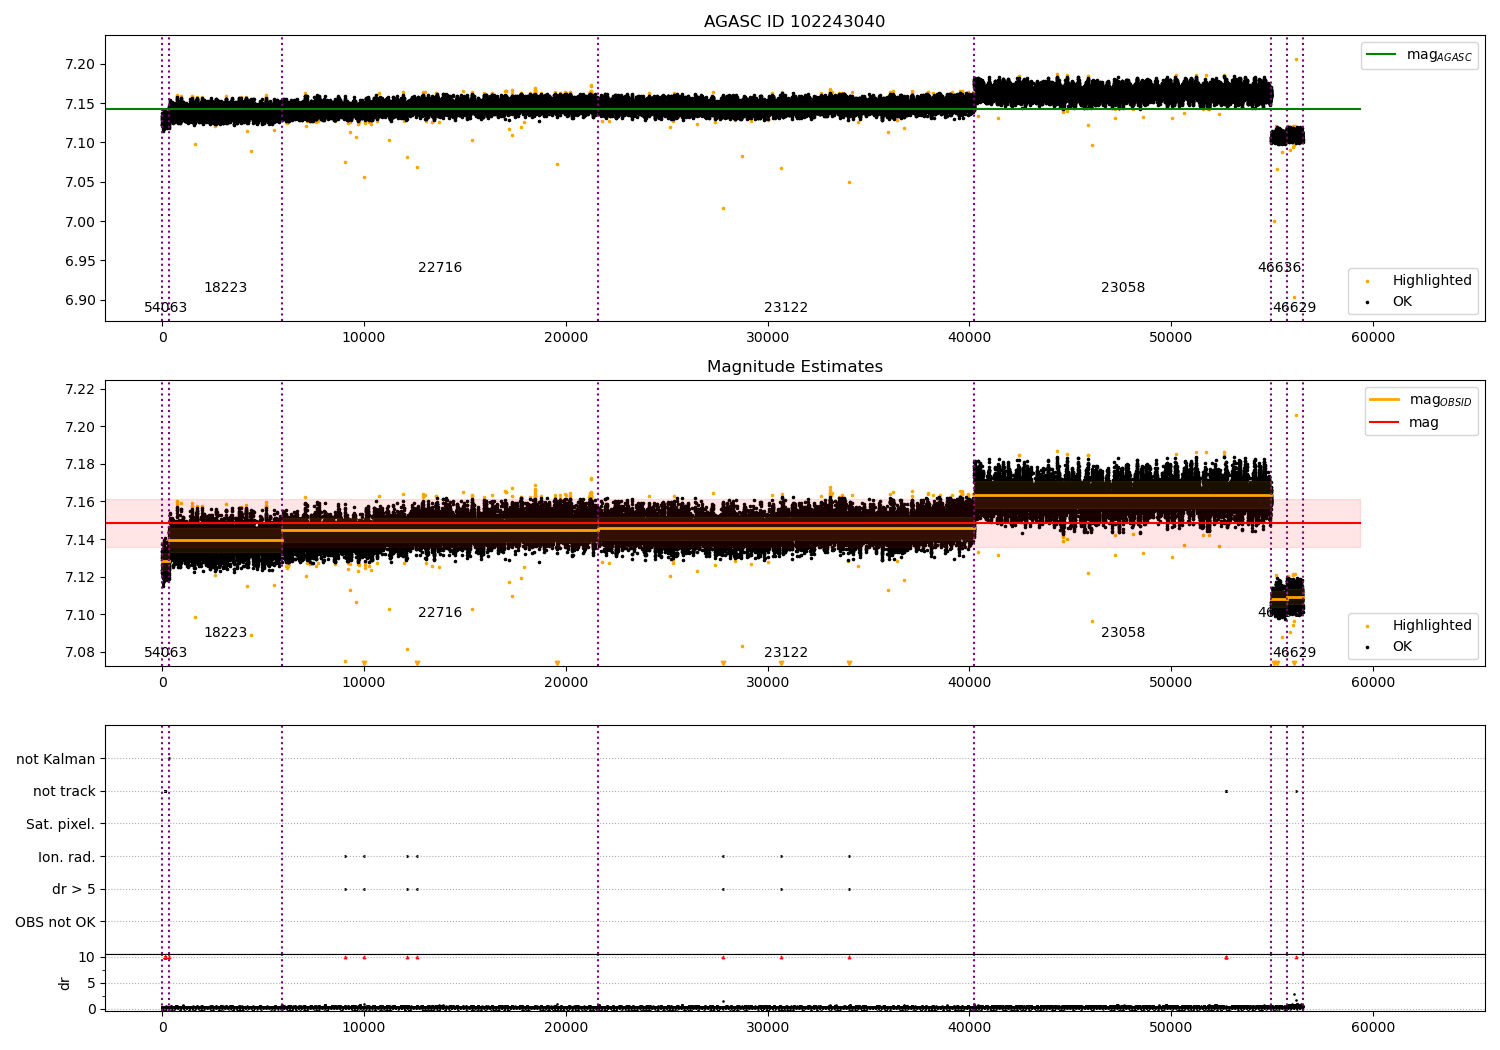Viewport: 1500px width, 1050px height.
Task: Click label 23058 in Magnitude Estimates plot
Action: click(1123, 633)
